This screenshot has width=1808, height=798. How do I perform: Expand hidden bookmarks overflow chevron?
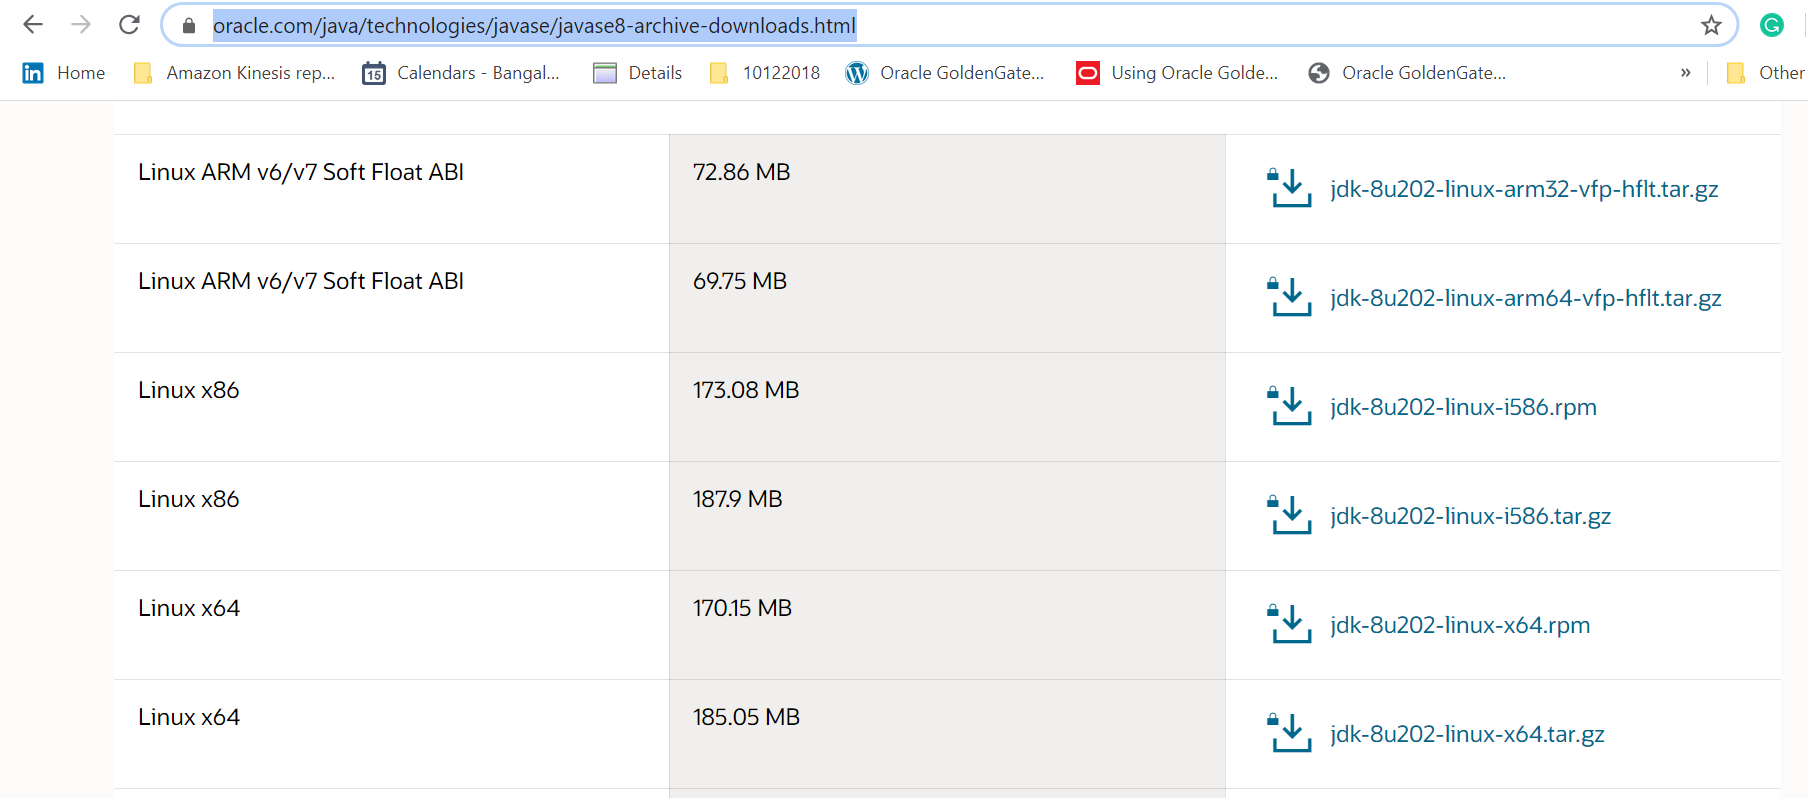pyautogui.click(x=1685, y=73)
